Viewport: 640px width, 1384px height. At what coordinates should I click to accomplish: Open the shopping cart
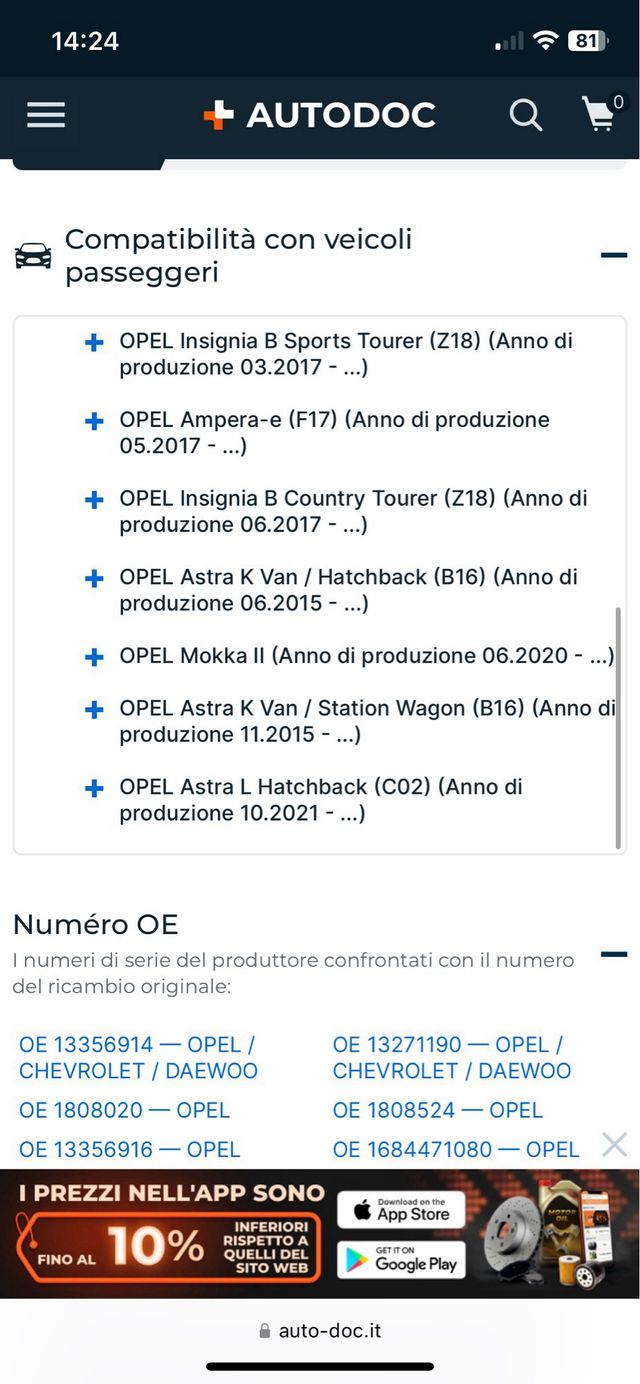tap(600, 115)
